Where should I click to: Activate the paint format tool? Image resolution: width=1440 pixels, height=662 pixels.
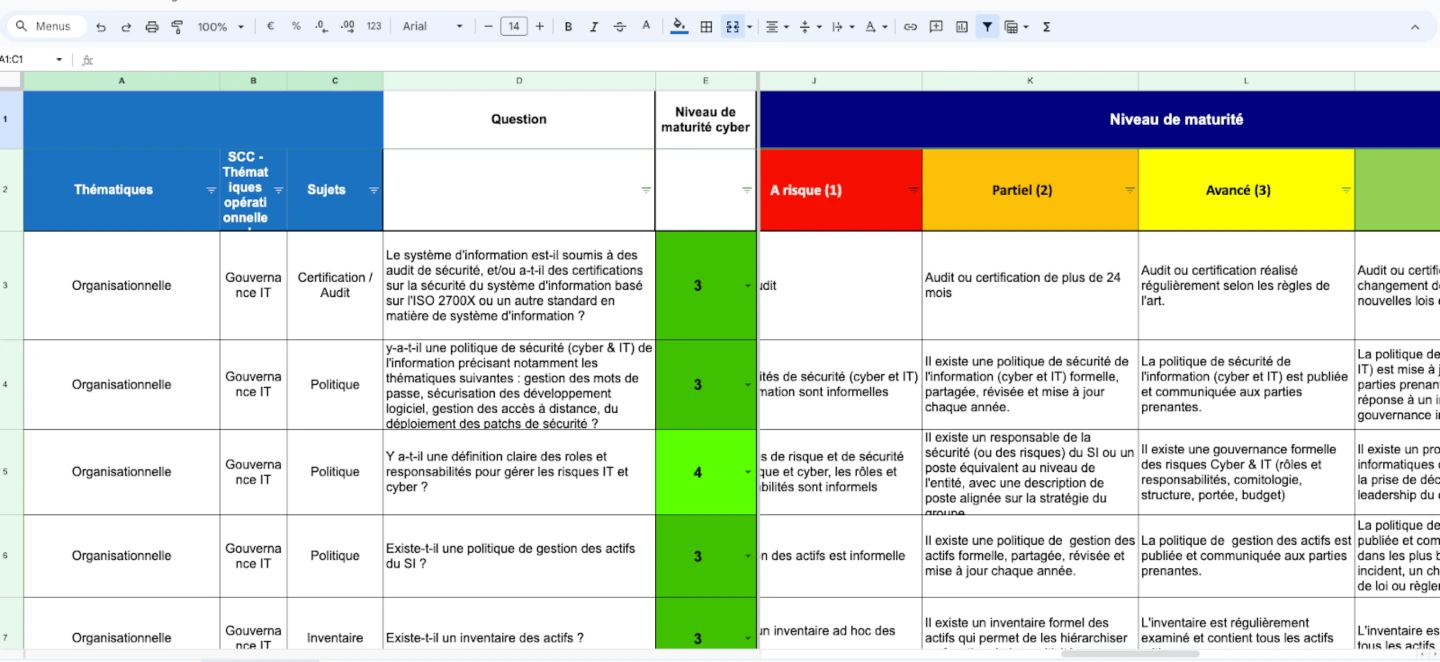[x=177, y=27]
